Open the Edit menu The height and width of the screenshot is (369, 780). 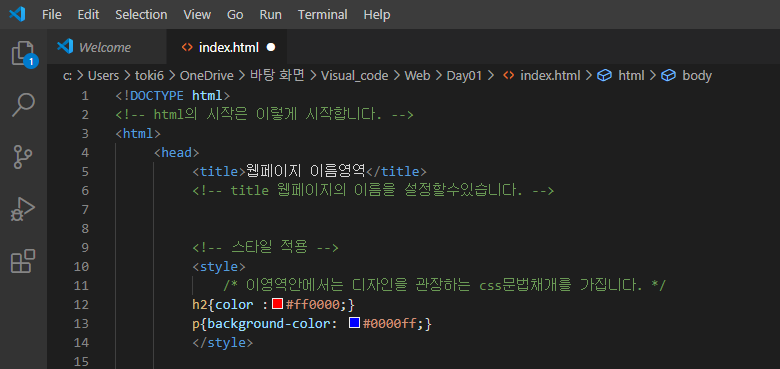coord(88,14)
